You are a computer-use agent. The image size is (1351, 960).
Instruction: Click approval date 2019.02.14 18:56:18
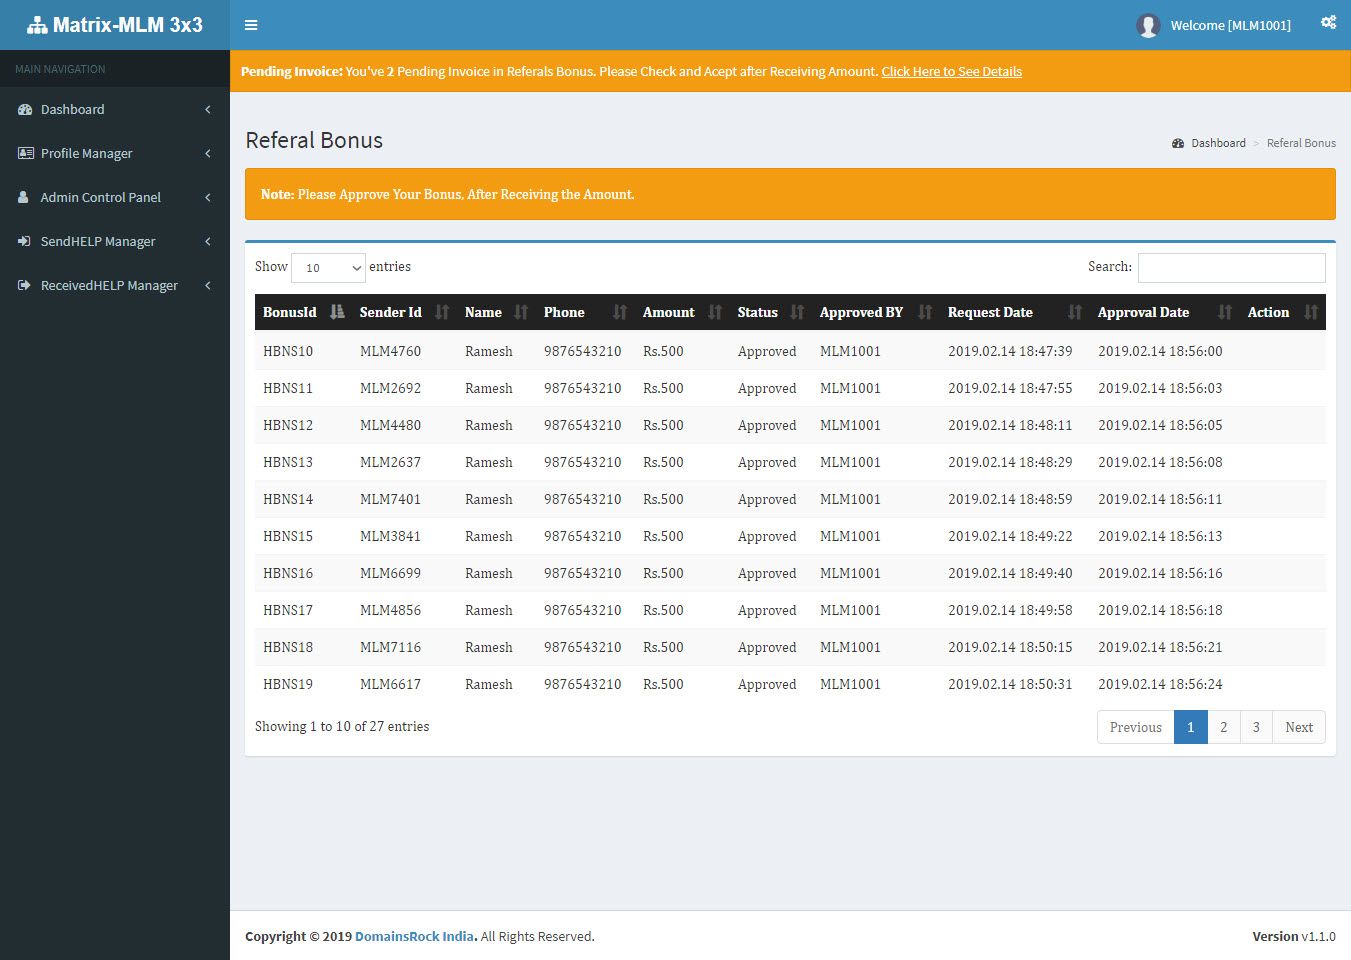click(x=1160, y=610)
